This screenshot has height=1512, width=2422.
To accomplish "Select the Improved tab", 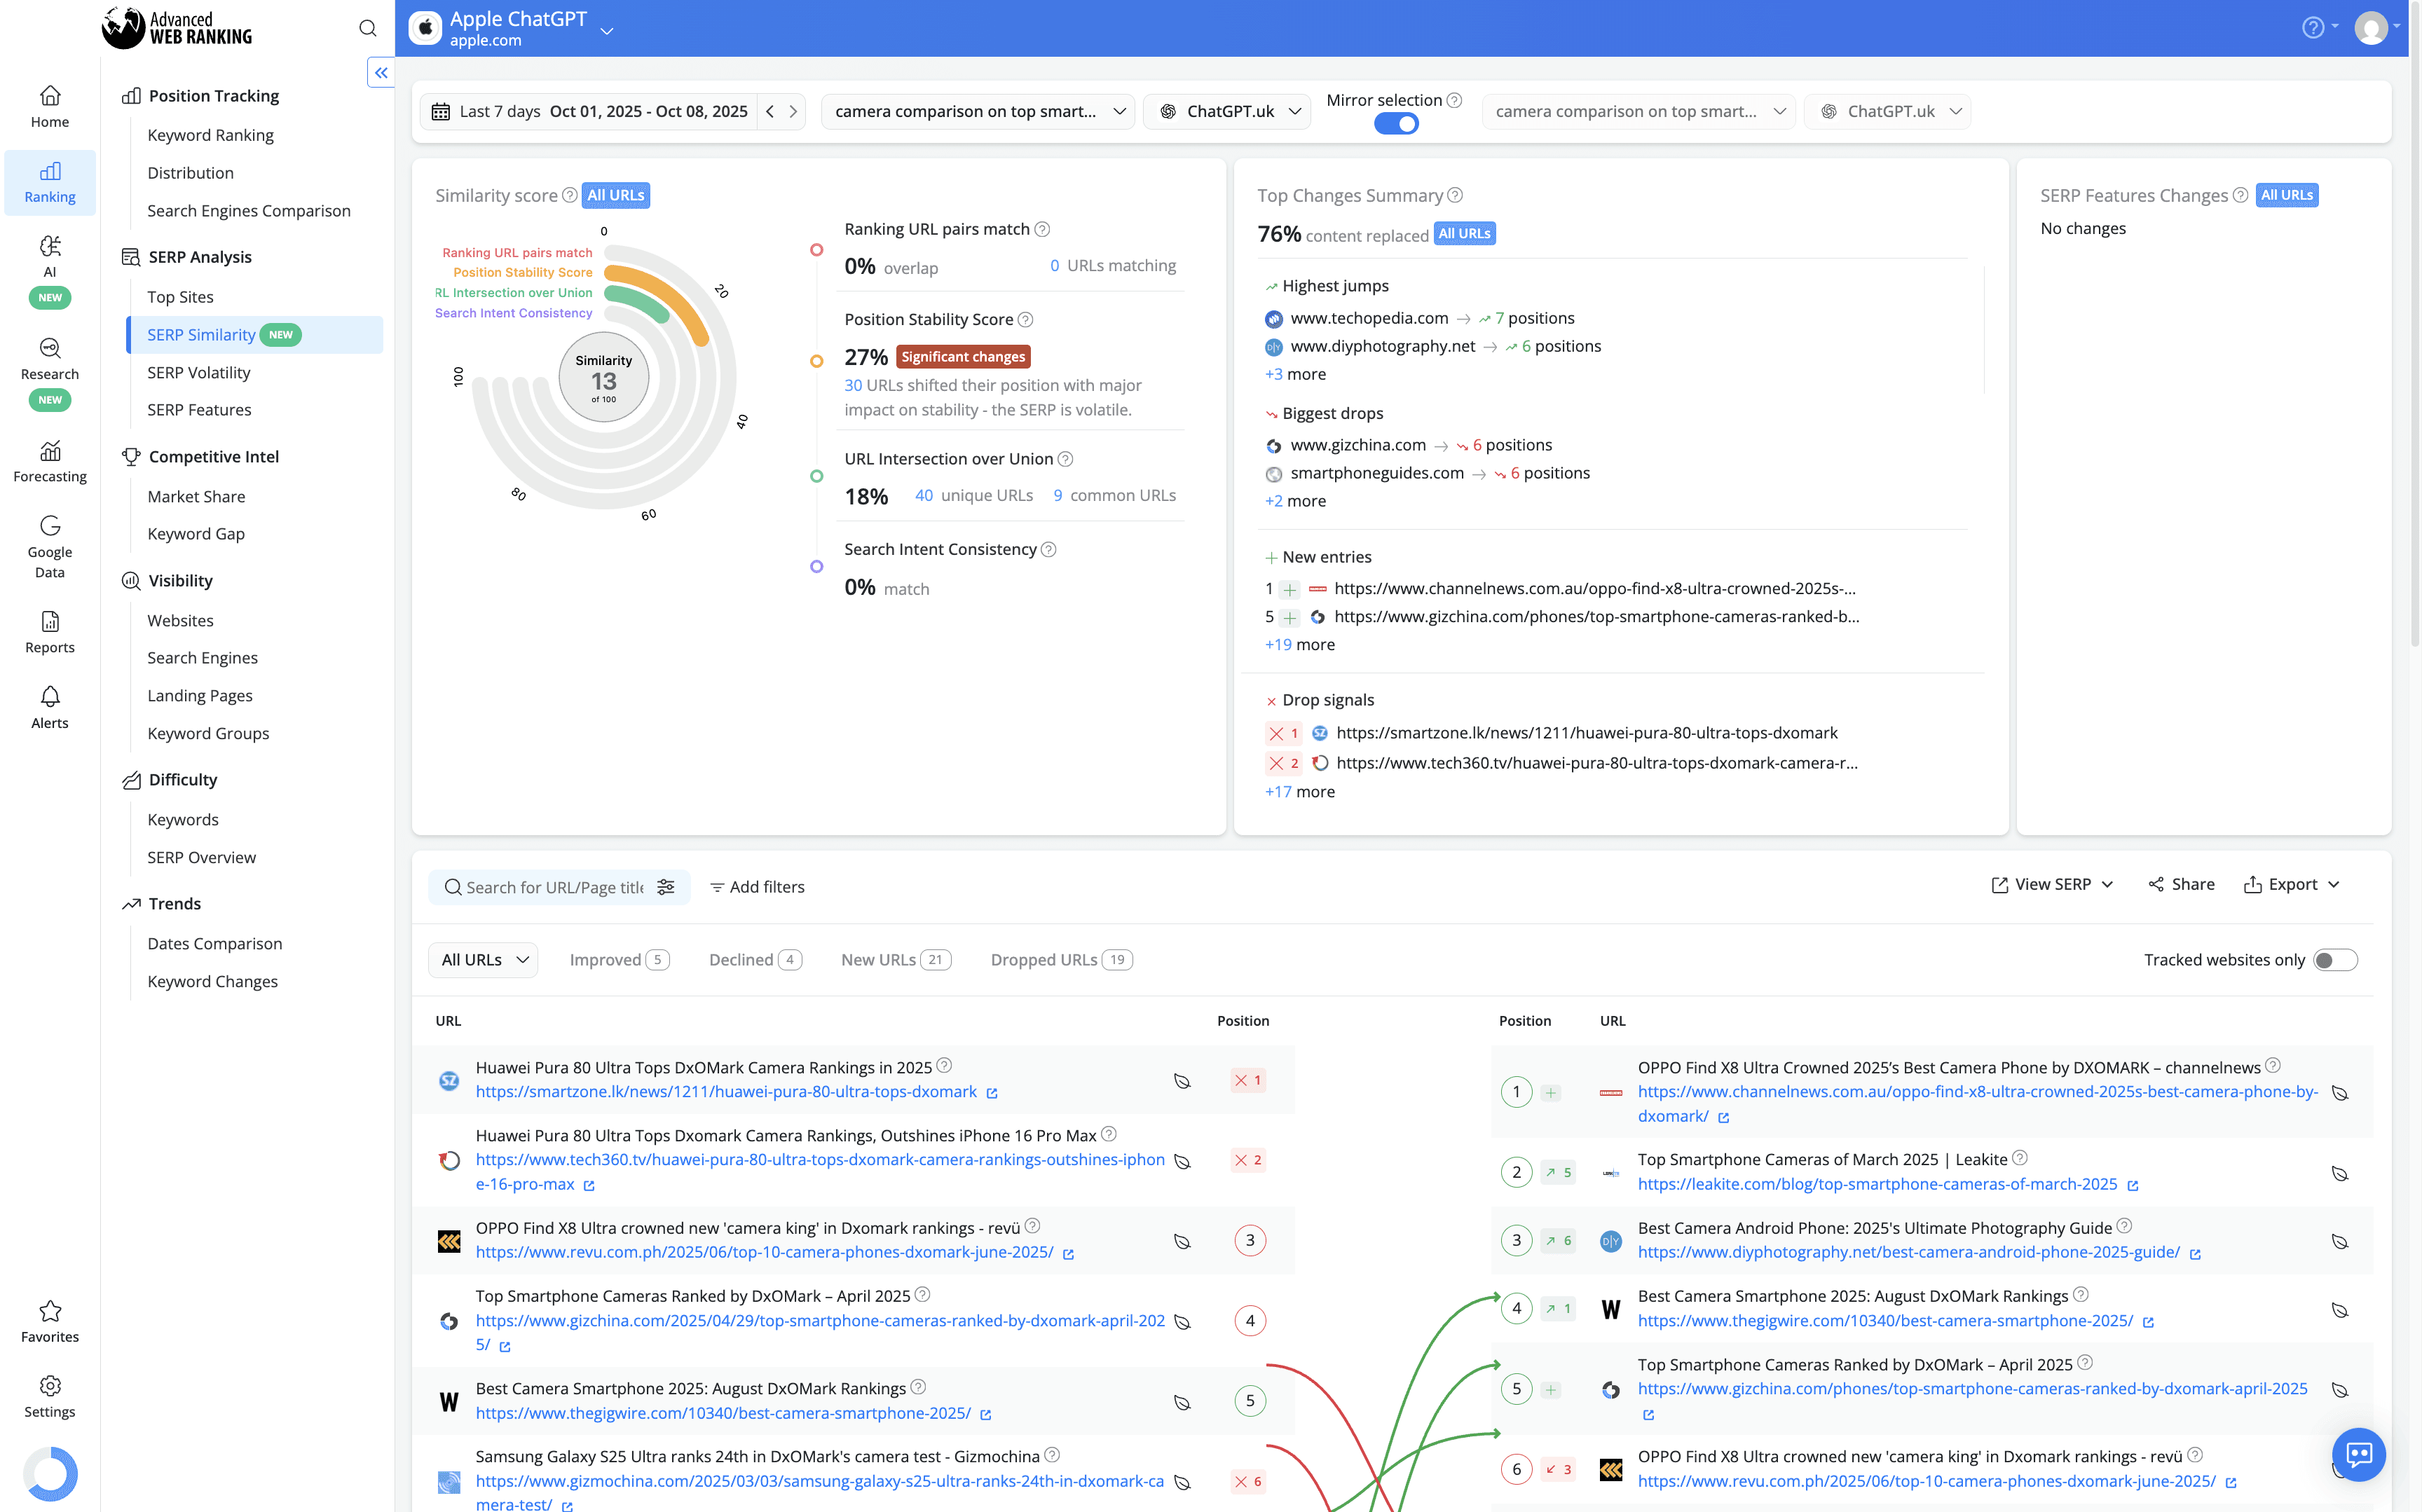I will point(619,960).
